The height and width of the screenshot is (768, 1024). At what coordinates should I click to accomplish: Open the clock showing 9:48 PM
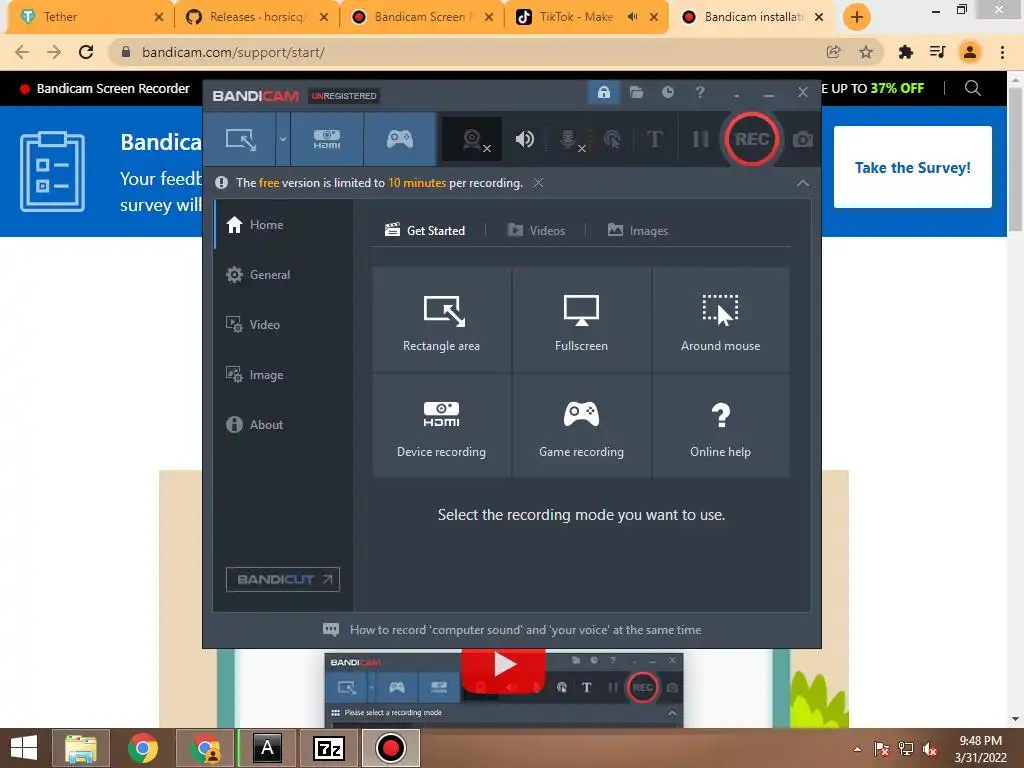click(980, 749)
